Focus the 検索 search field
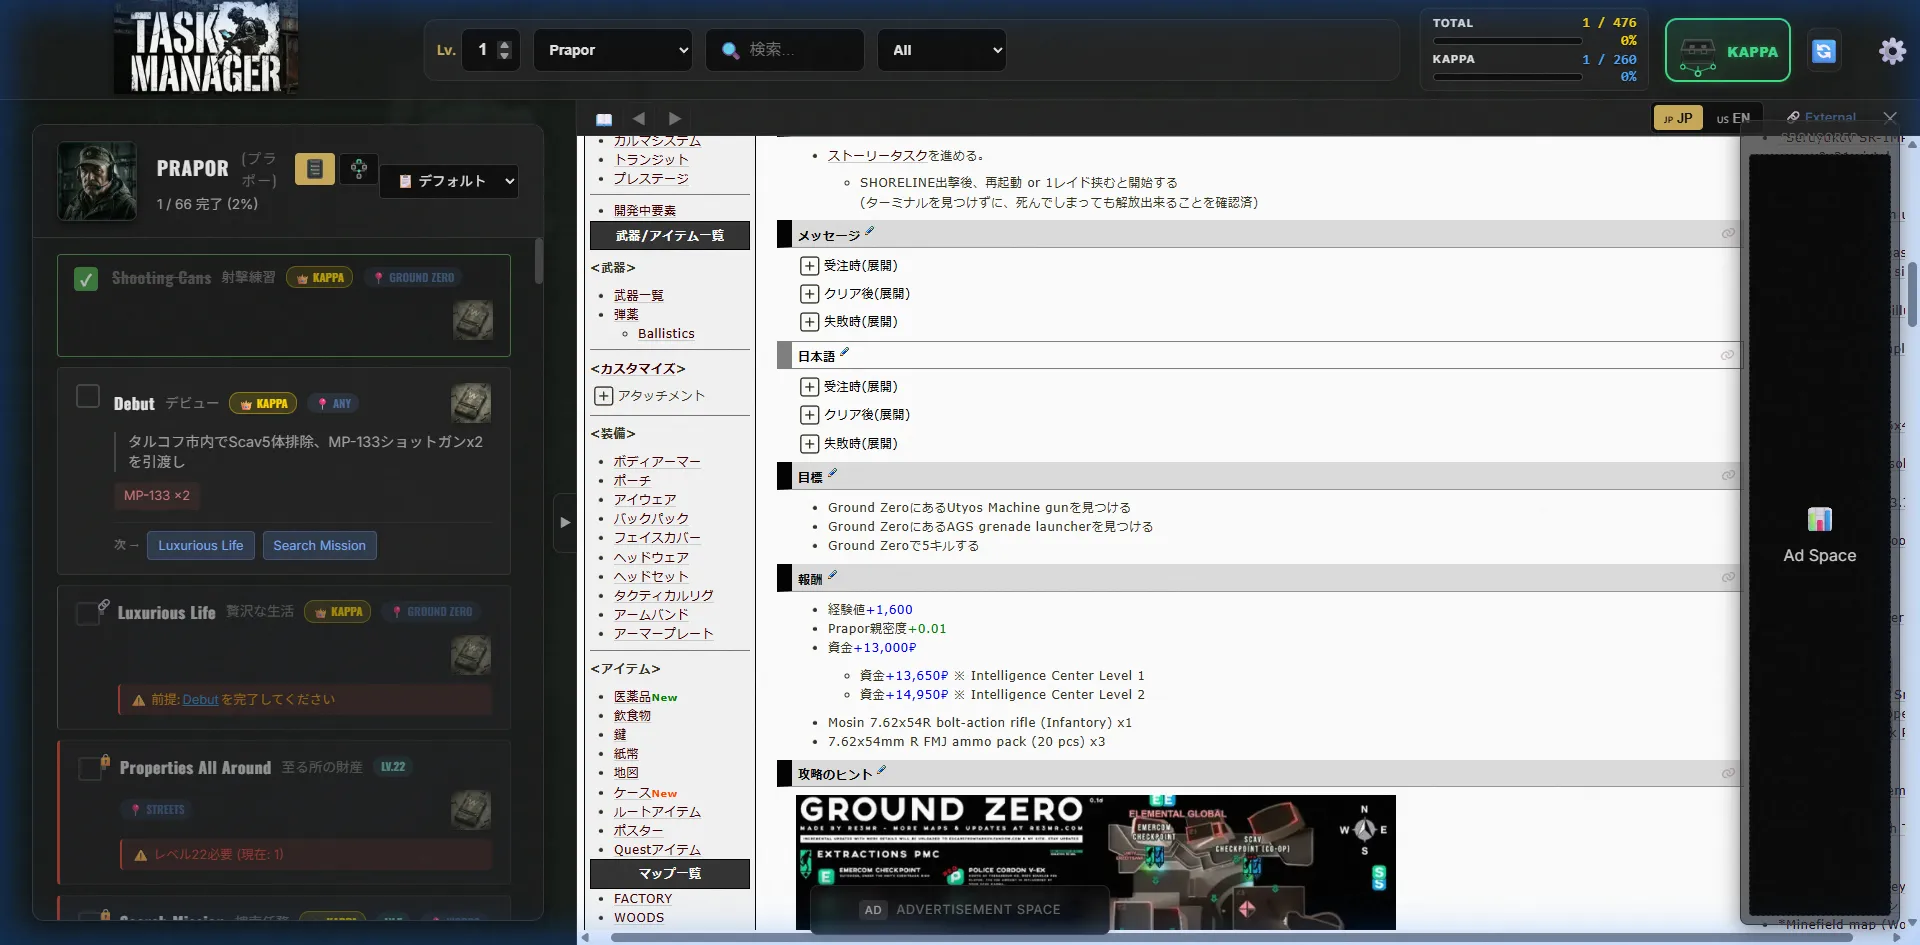The image size is (1920, 945). pyautogui.click(x=785, y=50)
